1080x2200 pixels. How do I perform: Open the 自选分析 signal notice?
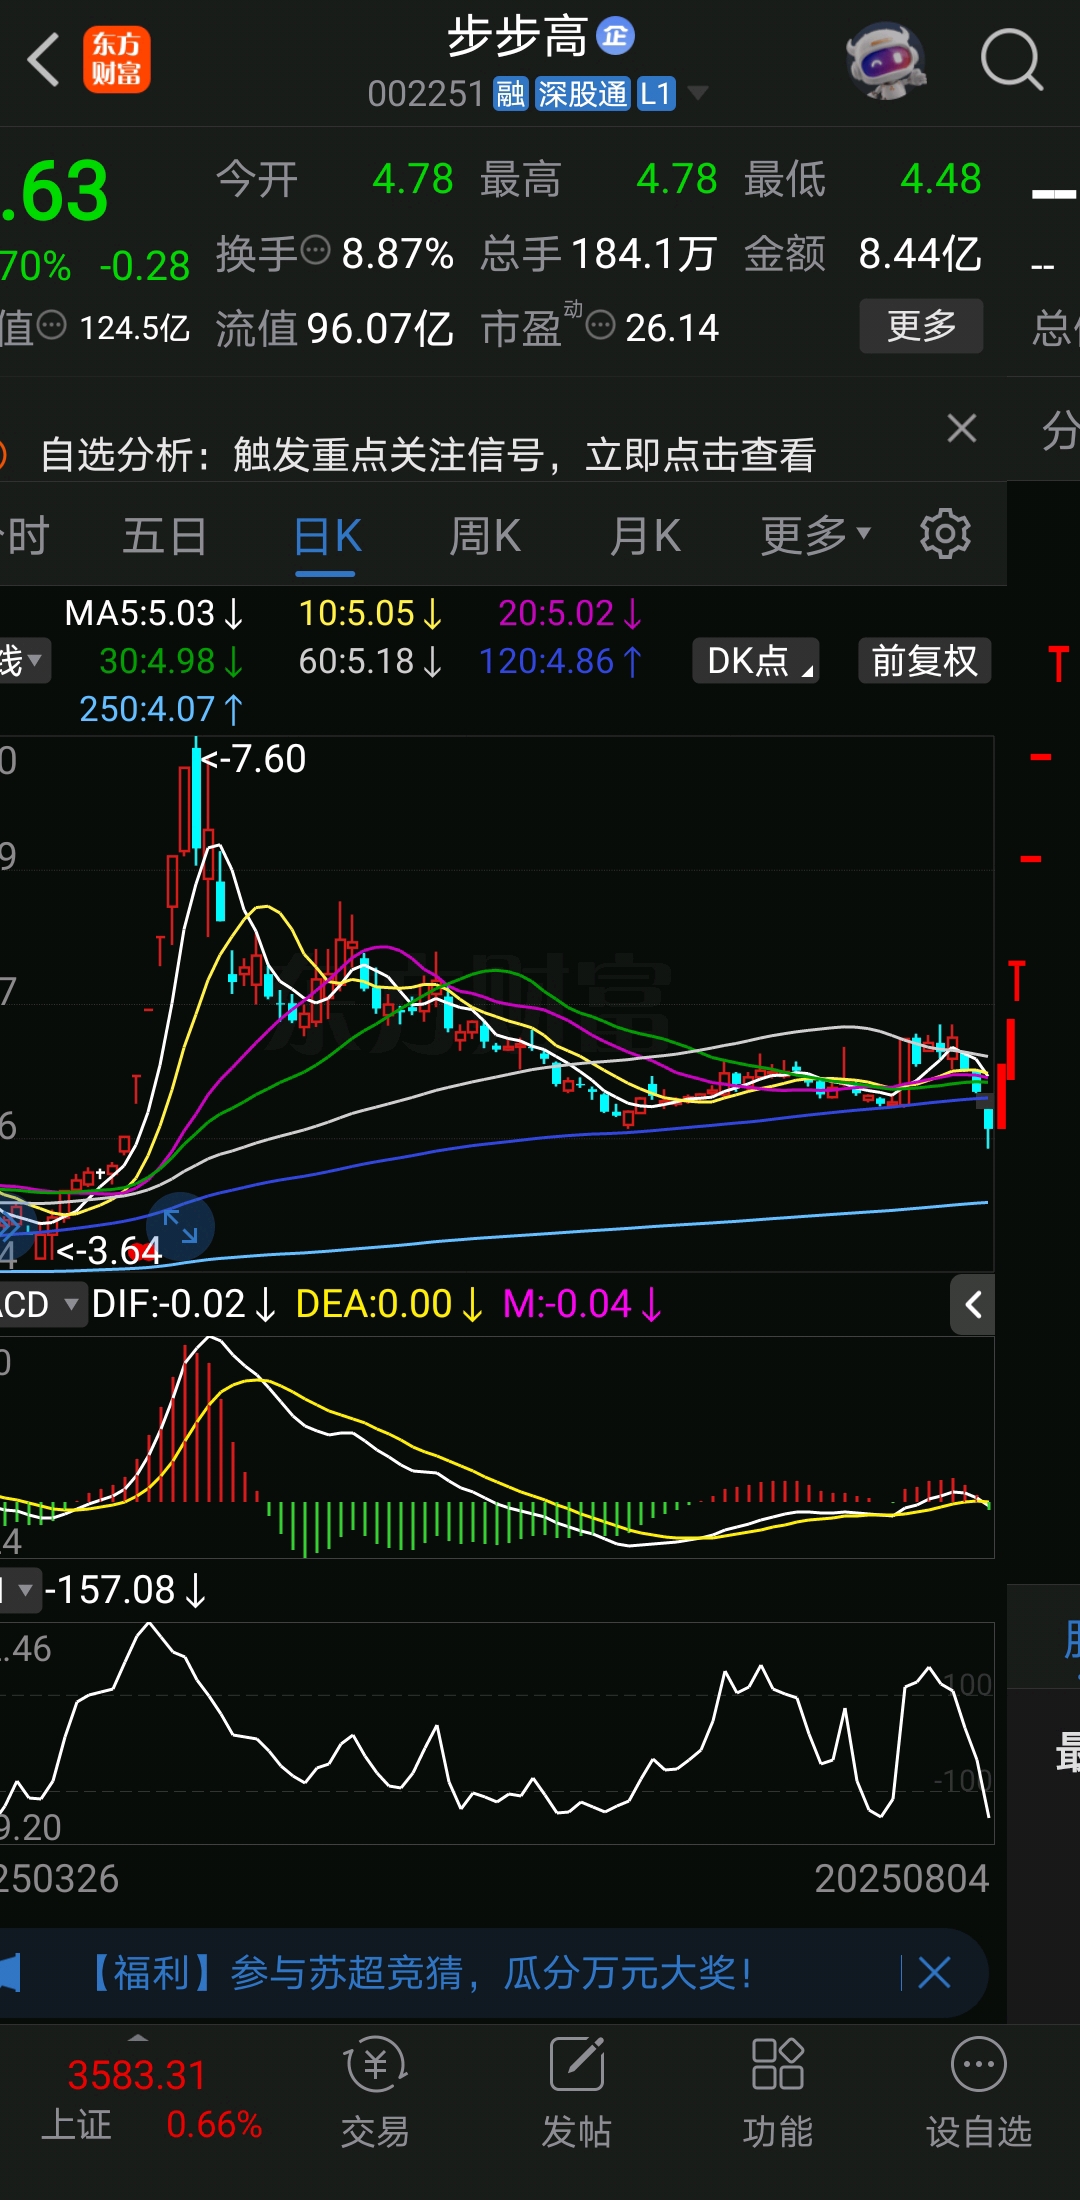pos(428,455)
